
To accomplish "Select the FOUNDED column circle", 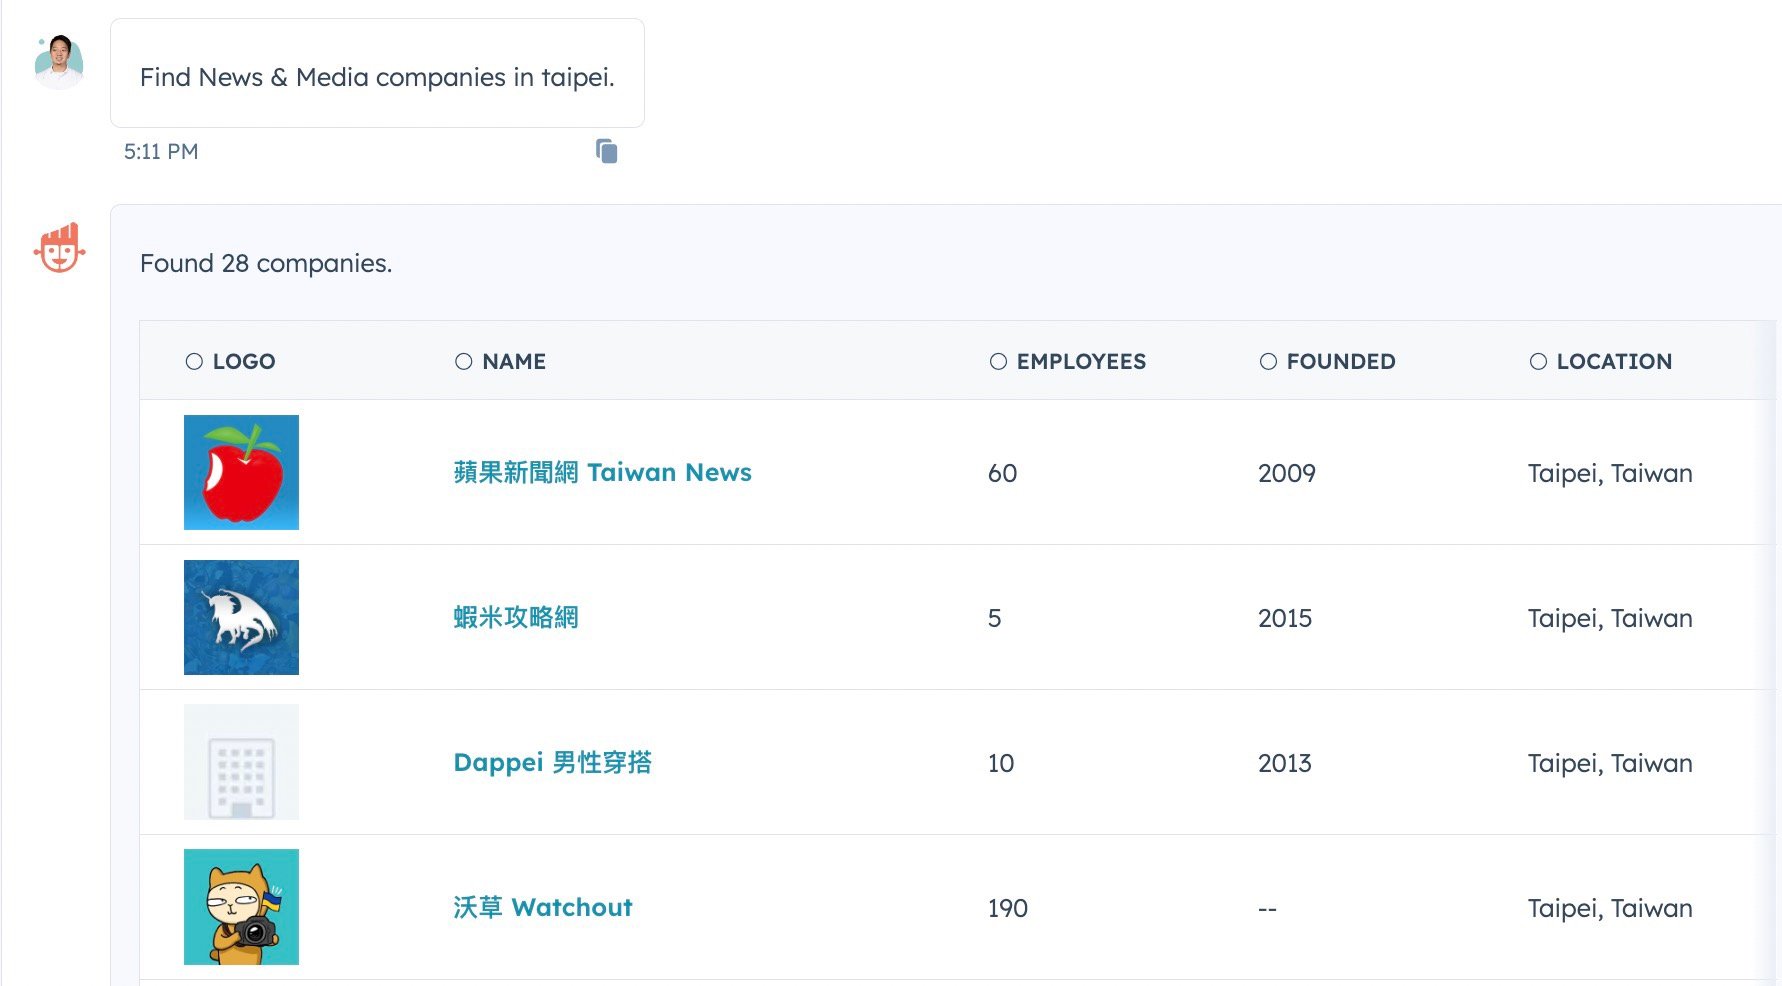I will pyautogui.click(x=1270, y=361).
